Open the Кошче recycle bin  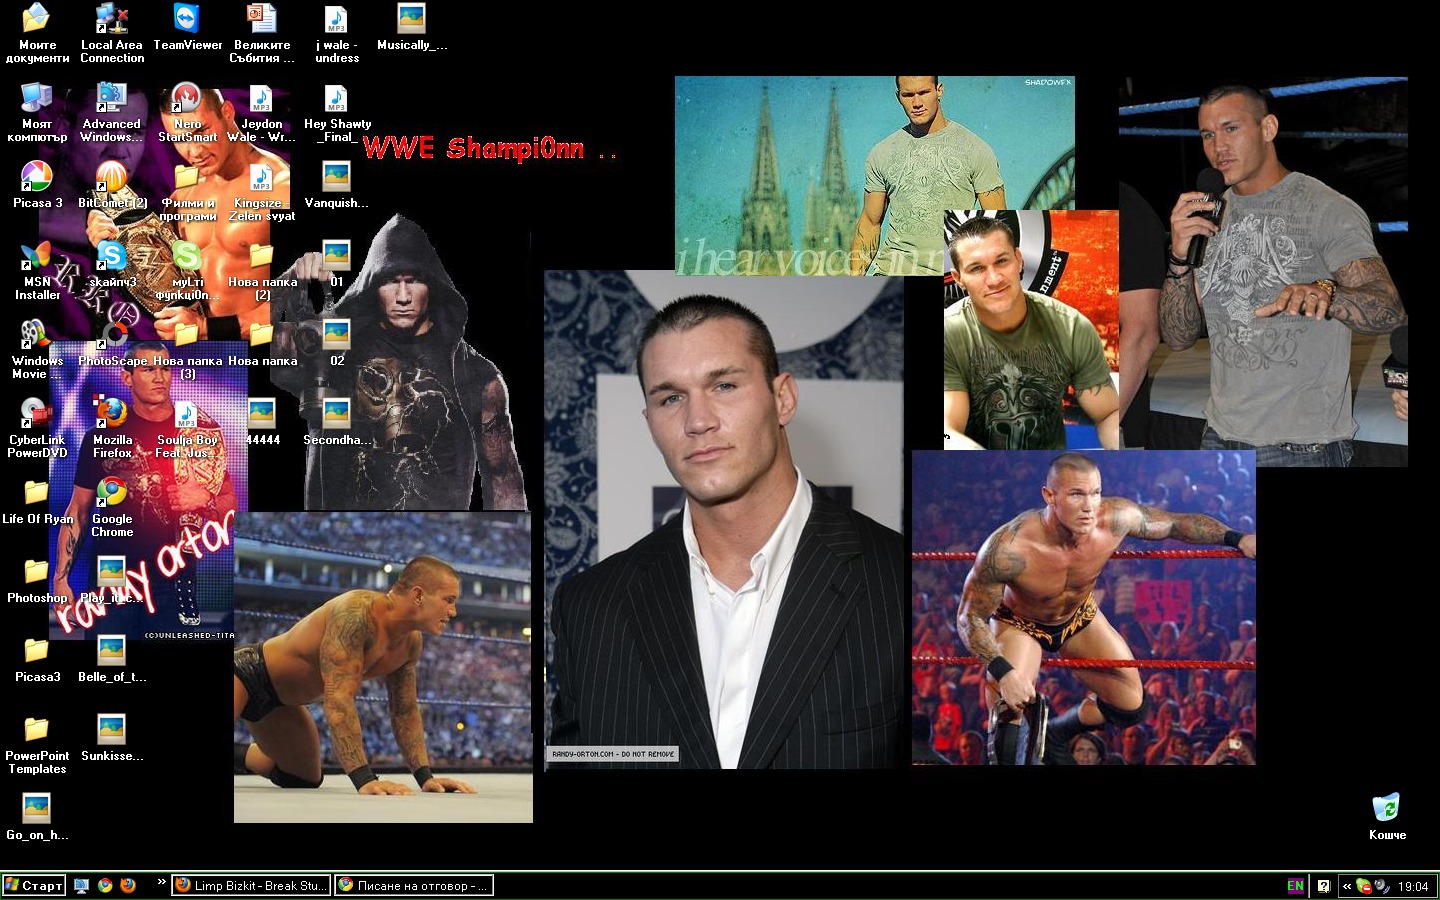tap(1387, 817)
